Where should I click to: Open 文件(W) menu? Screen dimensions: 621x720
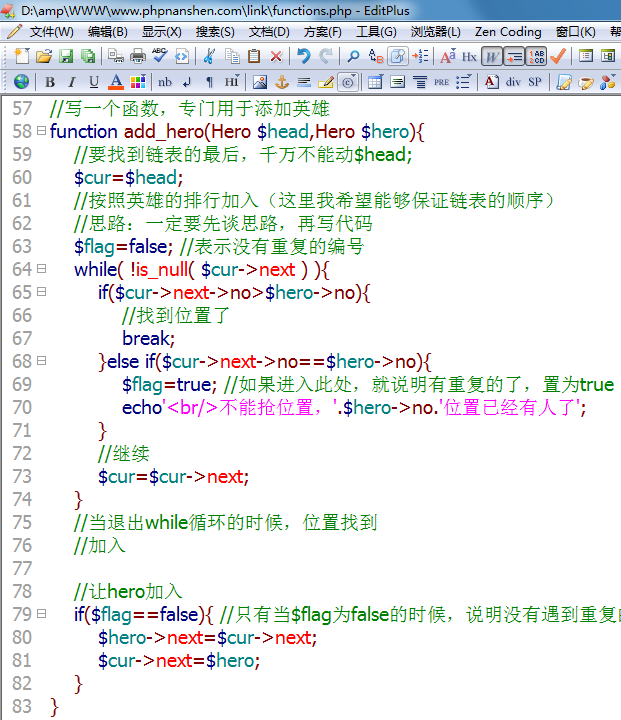pos(51,32)
